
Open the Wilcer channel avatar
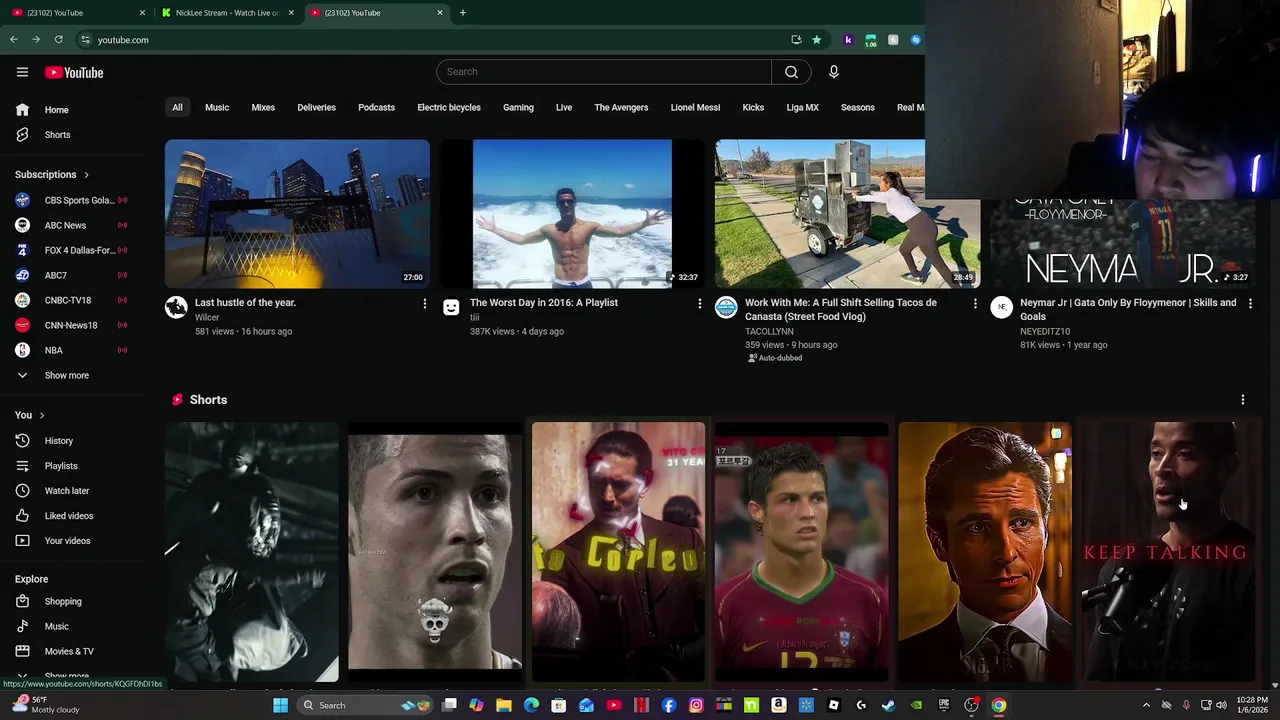tap(176, 307)
